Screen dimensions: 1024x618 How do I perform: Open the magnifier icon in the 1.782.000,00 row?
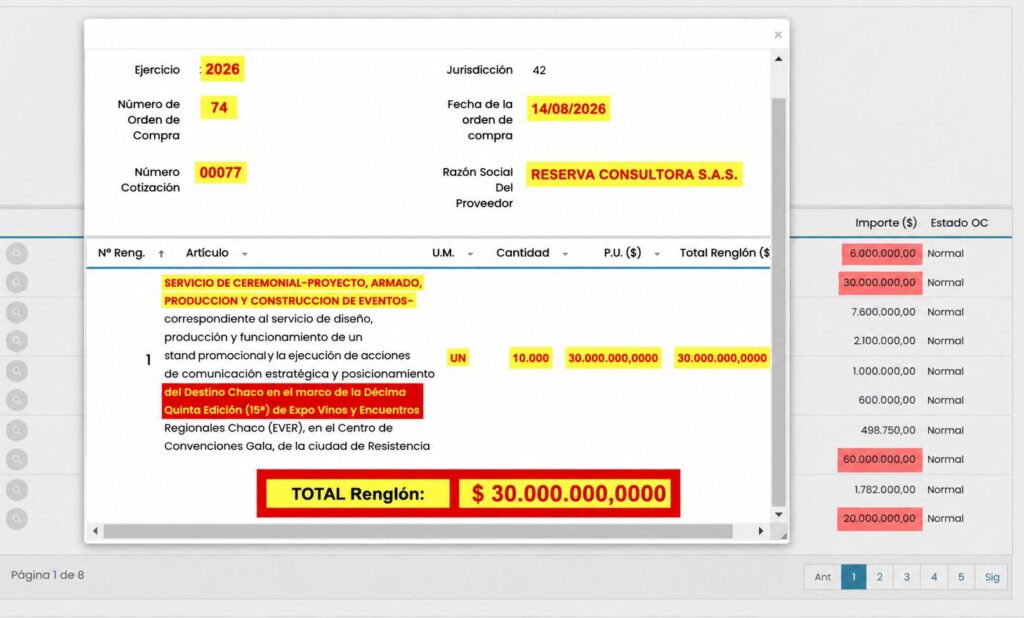17,489
